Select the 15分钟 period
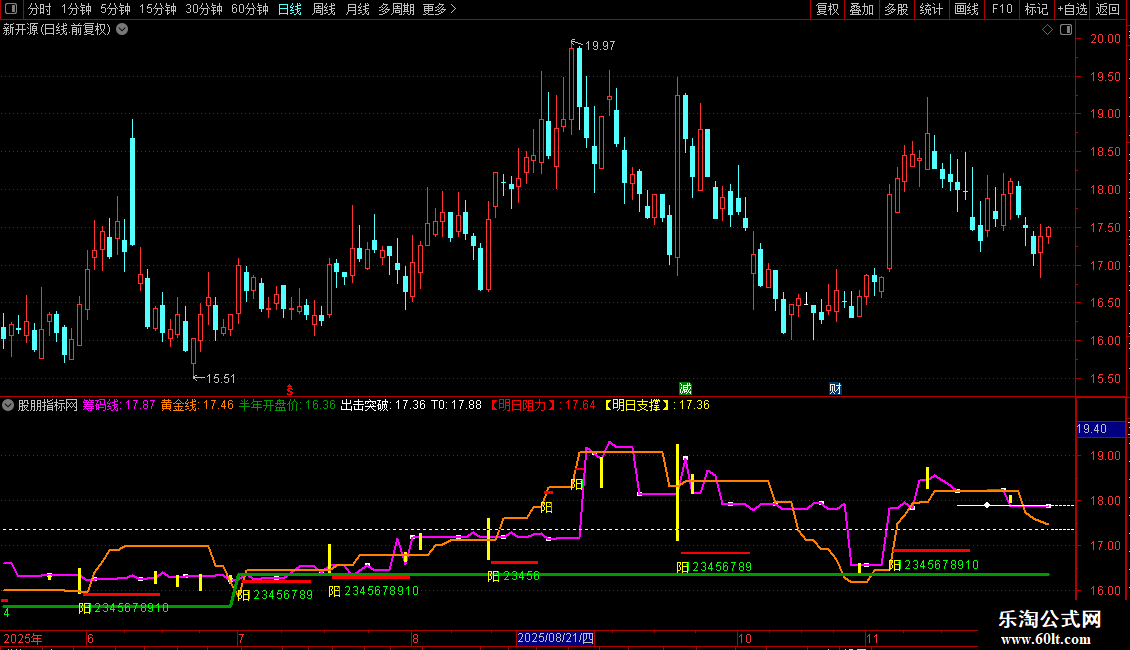This screenshot has height=650, width=1130. [158, 9]
